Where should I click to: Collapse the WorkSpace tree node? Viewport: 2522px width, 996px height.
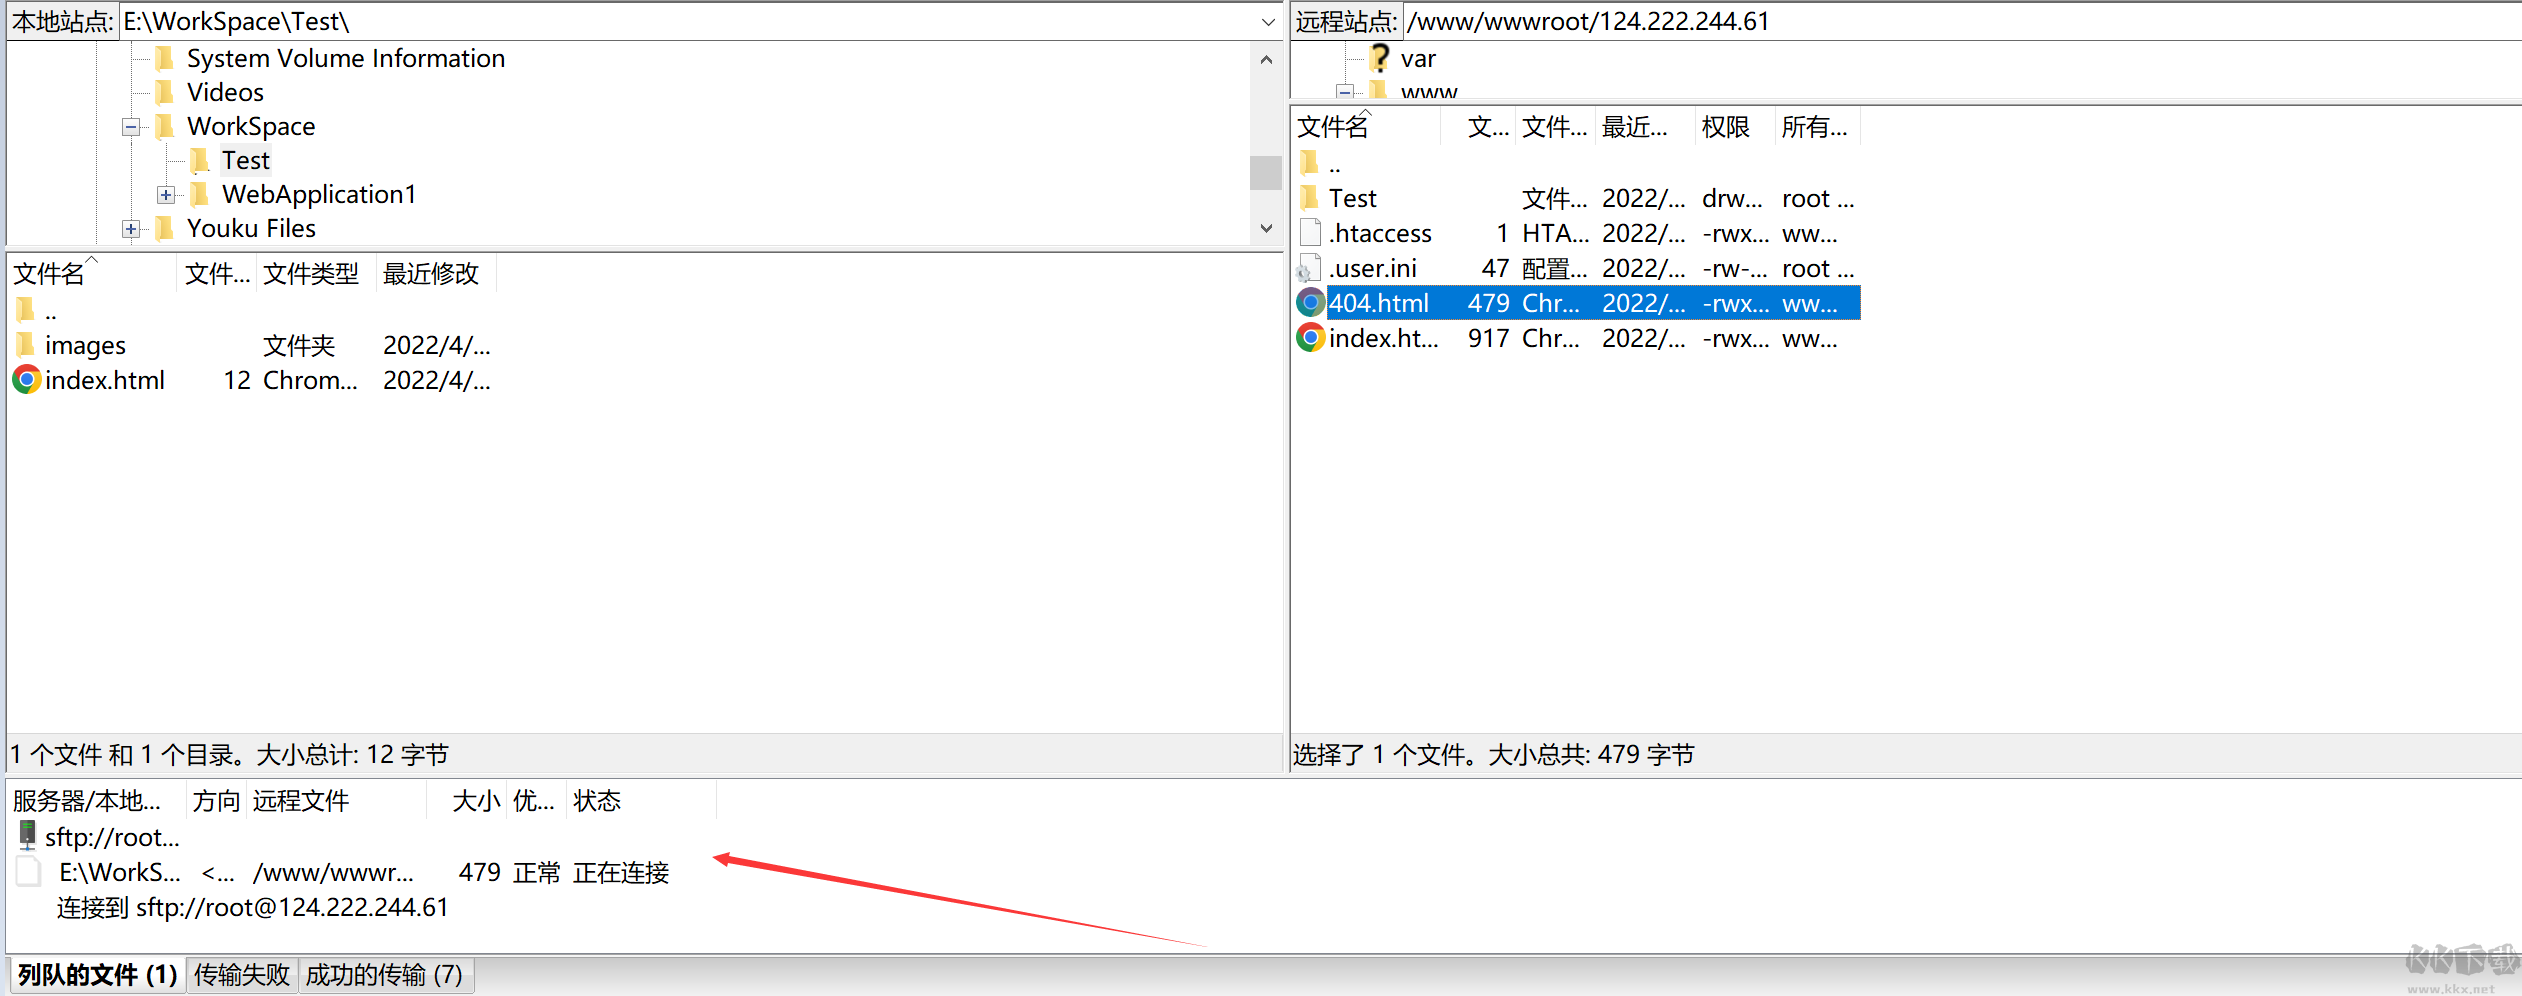coord(131,127)
